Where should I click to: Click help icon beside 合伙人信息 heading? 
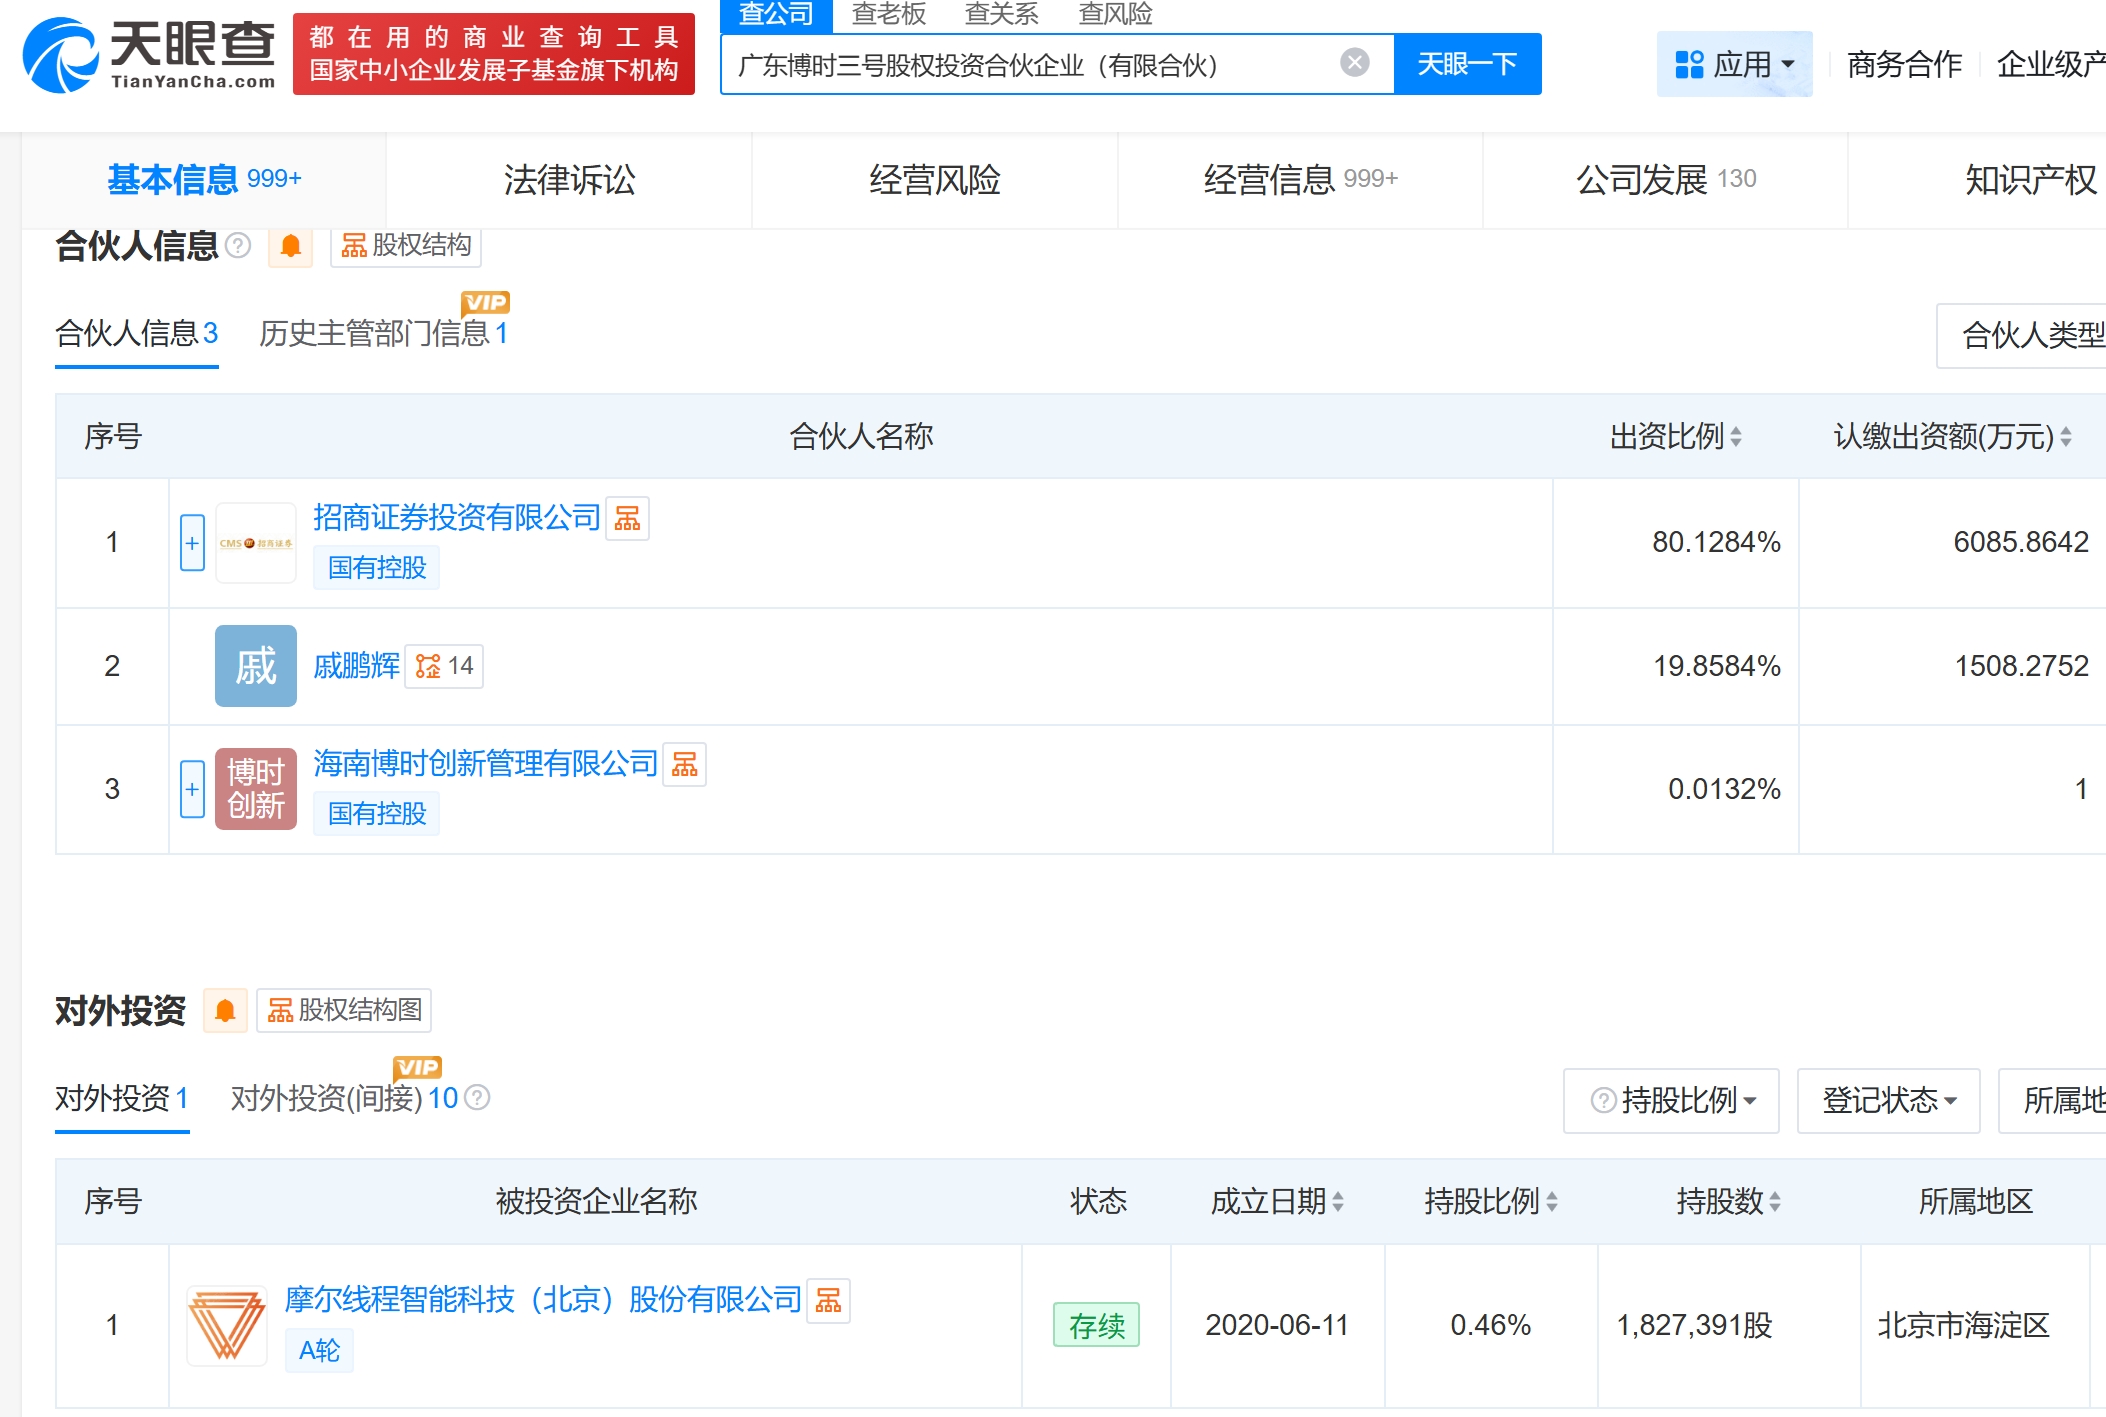click(238, 245)
